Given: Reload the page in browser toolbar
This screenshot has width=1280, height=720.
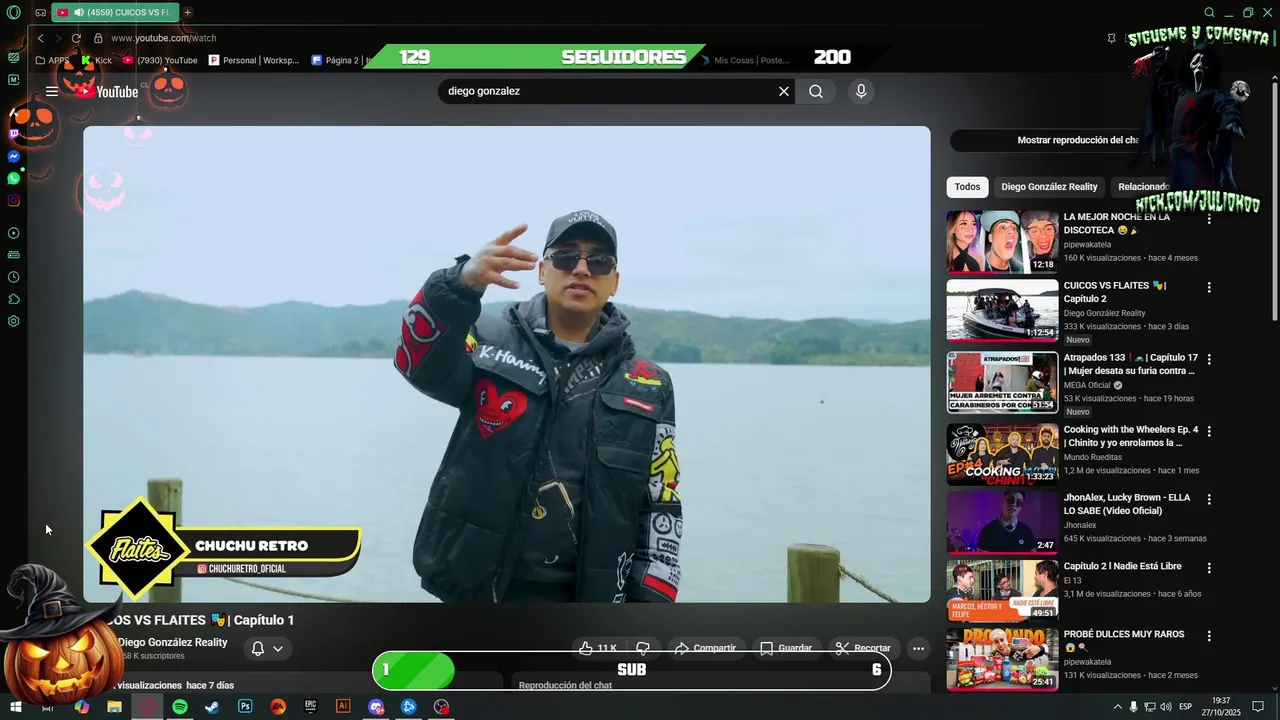Looking at the screenshot, I should [x=76, y=38].
